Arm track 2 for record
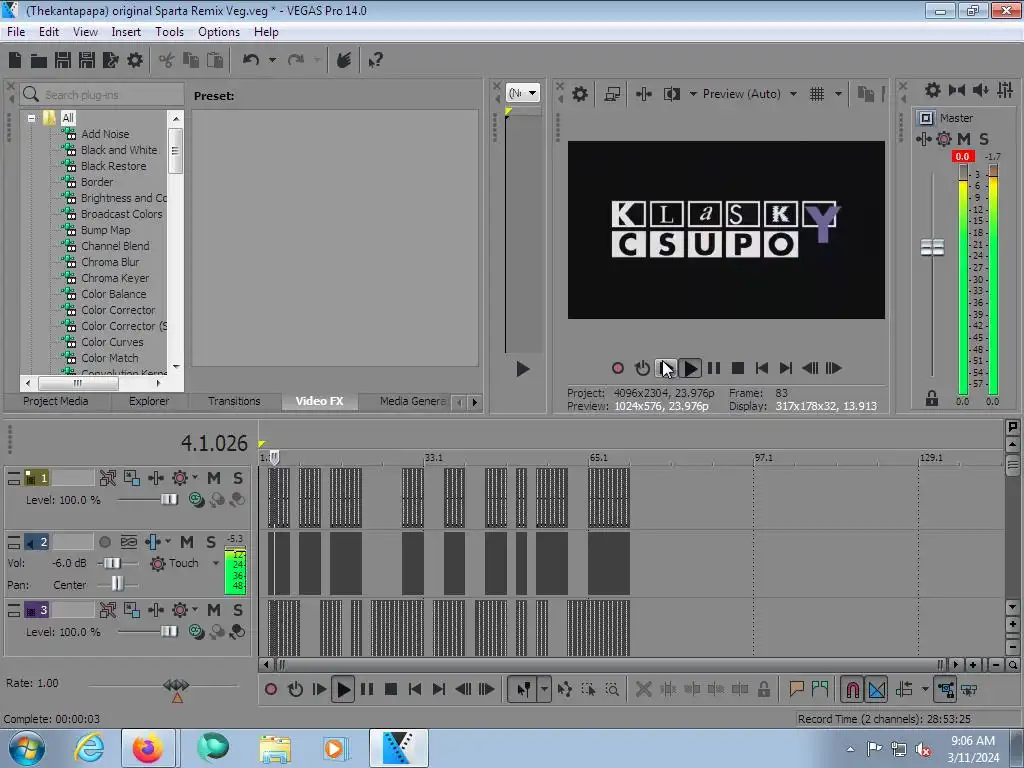Viewport: 1024px width, 768px height. coord(104,542)
